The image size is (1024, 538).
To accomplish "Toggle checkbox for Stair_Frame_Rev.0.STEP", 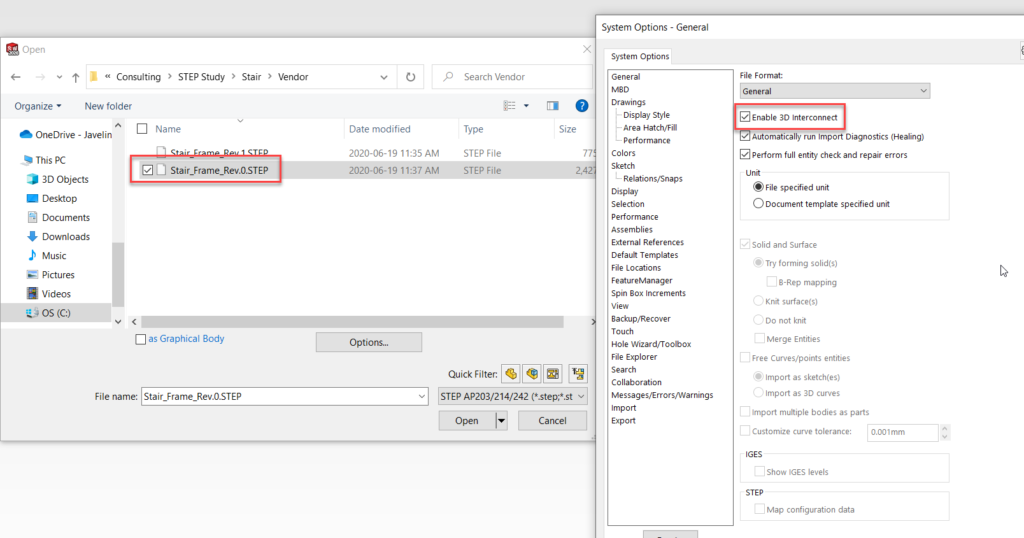I will (x=148, y=170).
